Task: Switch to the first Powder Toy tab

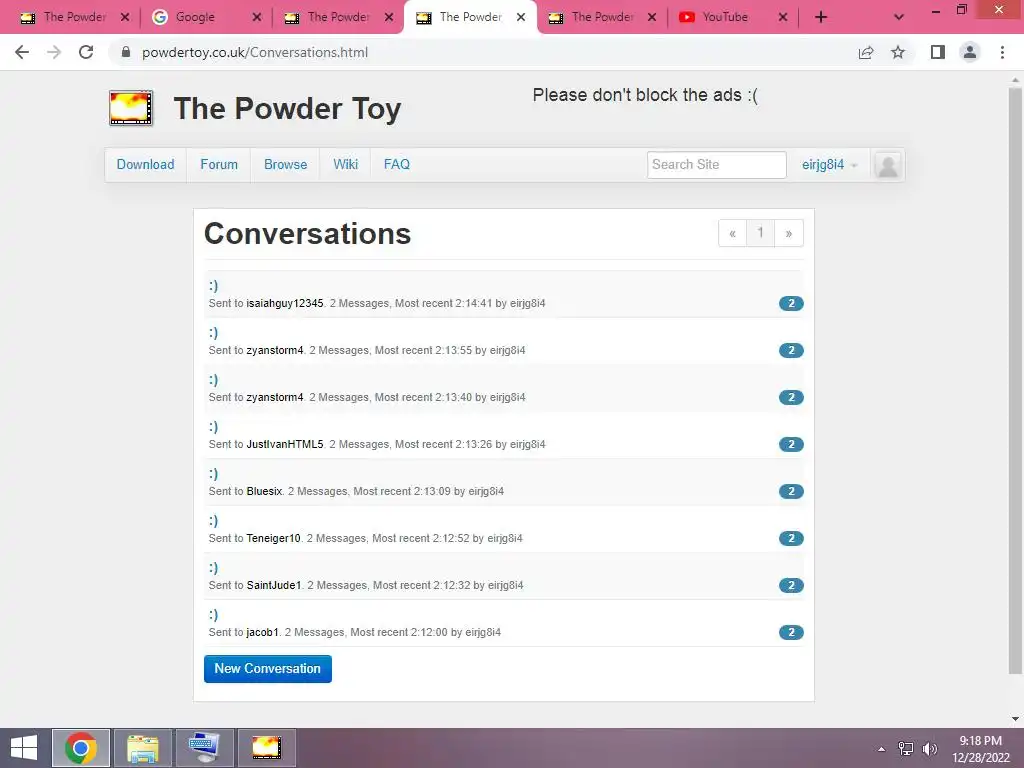Action: coord(74,17)
